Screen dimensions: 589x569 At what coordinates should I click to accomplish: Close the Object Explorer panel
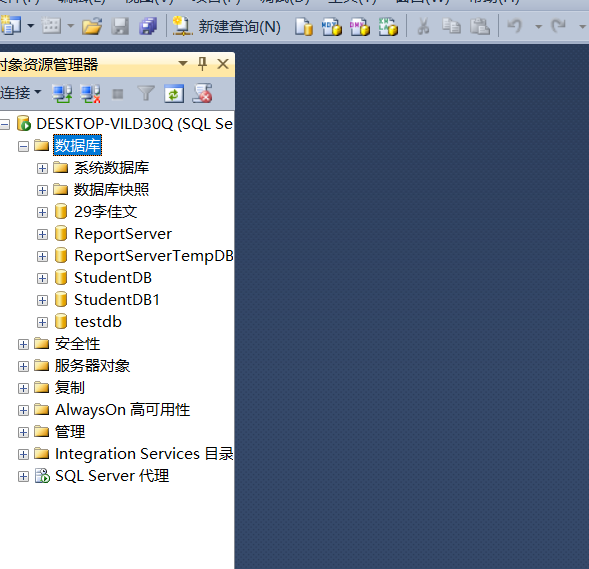(x=223, y=64)
